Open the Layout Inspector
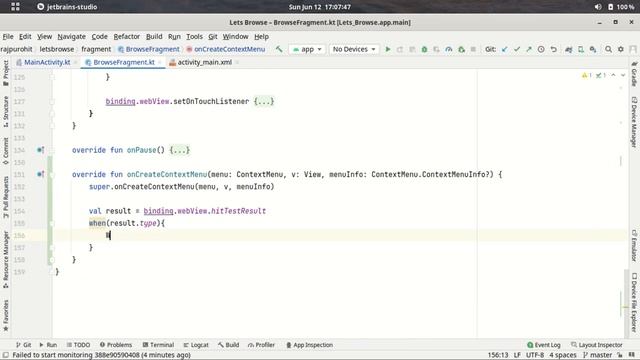The width and height of the screenshot is (640, 360). (x=597, y=345)
